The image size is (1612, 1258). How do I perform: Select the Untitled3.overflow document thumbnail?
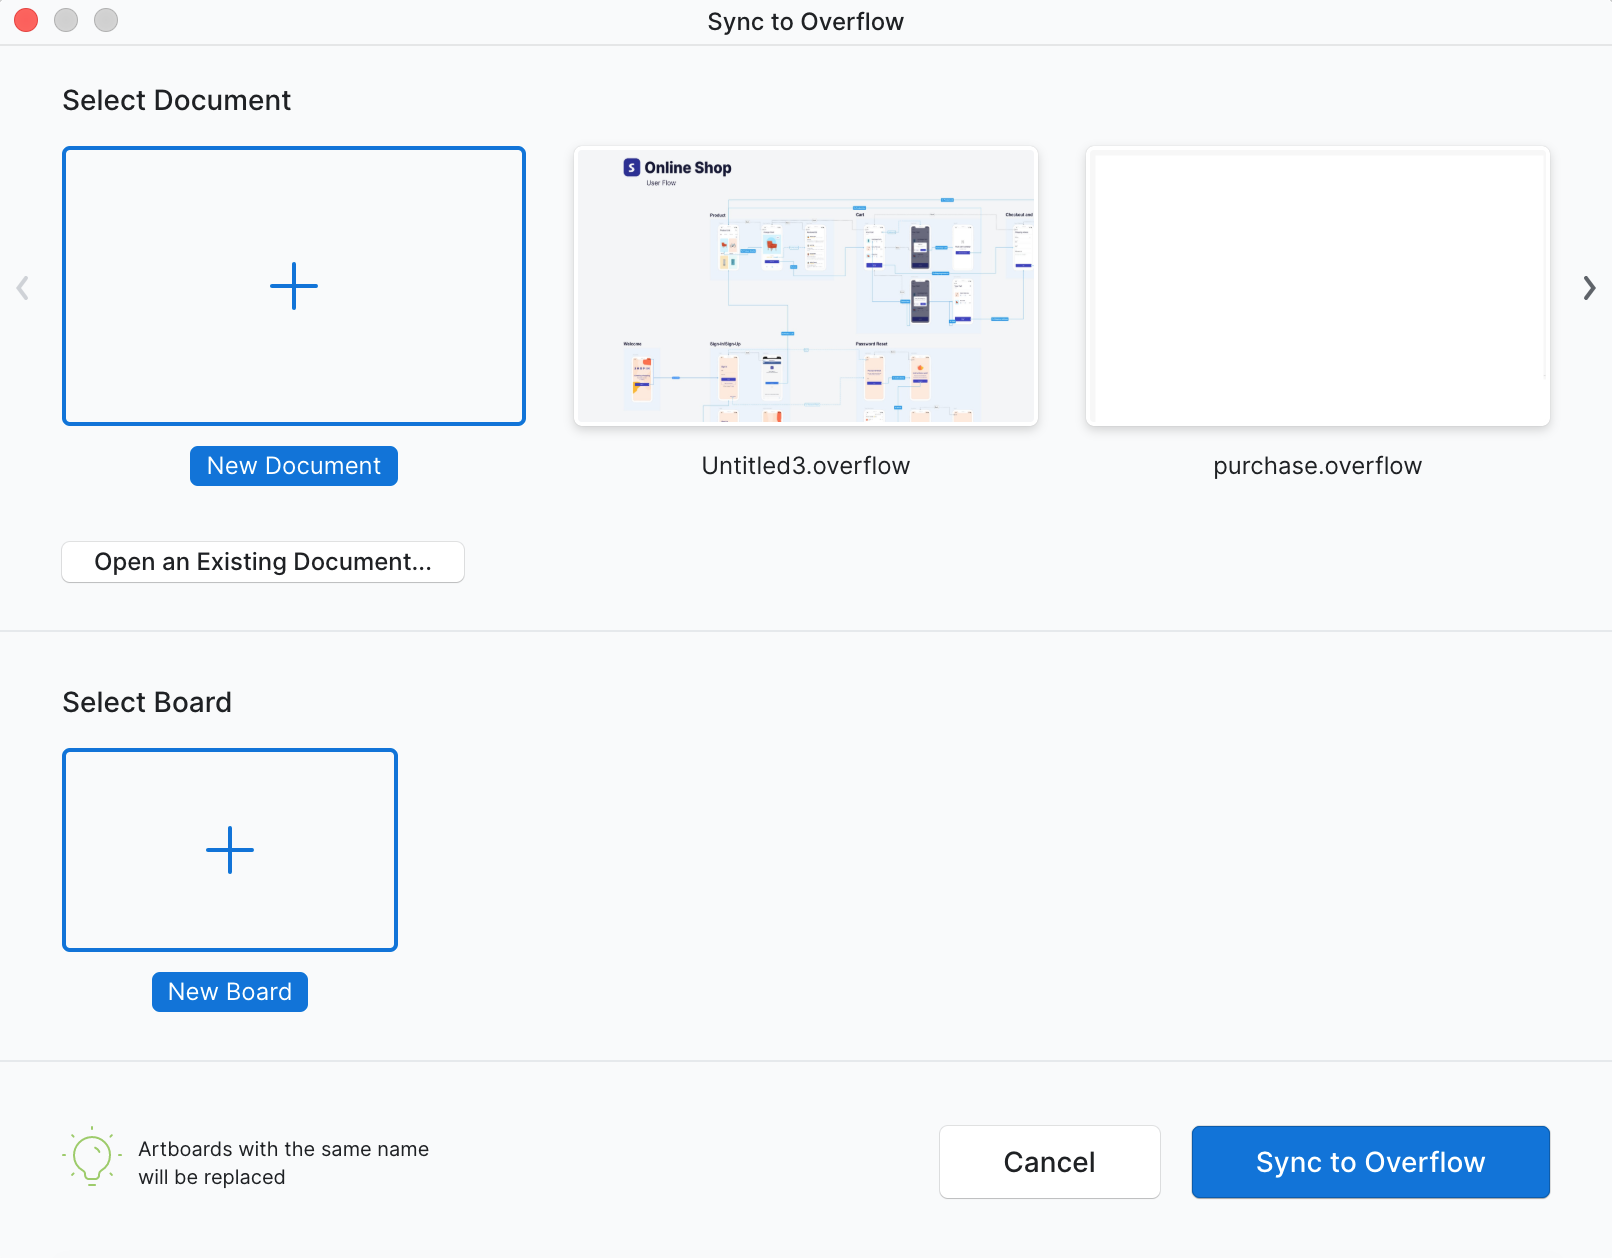(x=806, y=286)
